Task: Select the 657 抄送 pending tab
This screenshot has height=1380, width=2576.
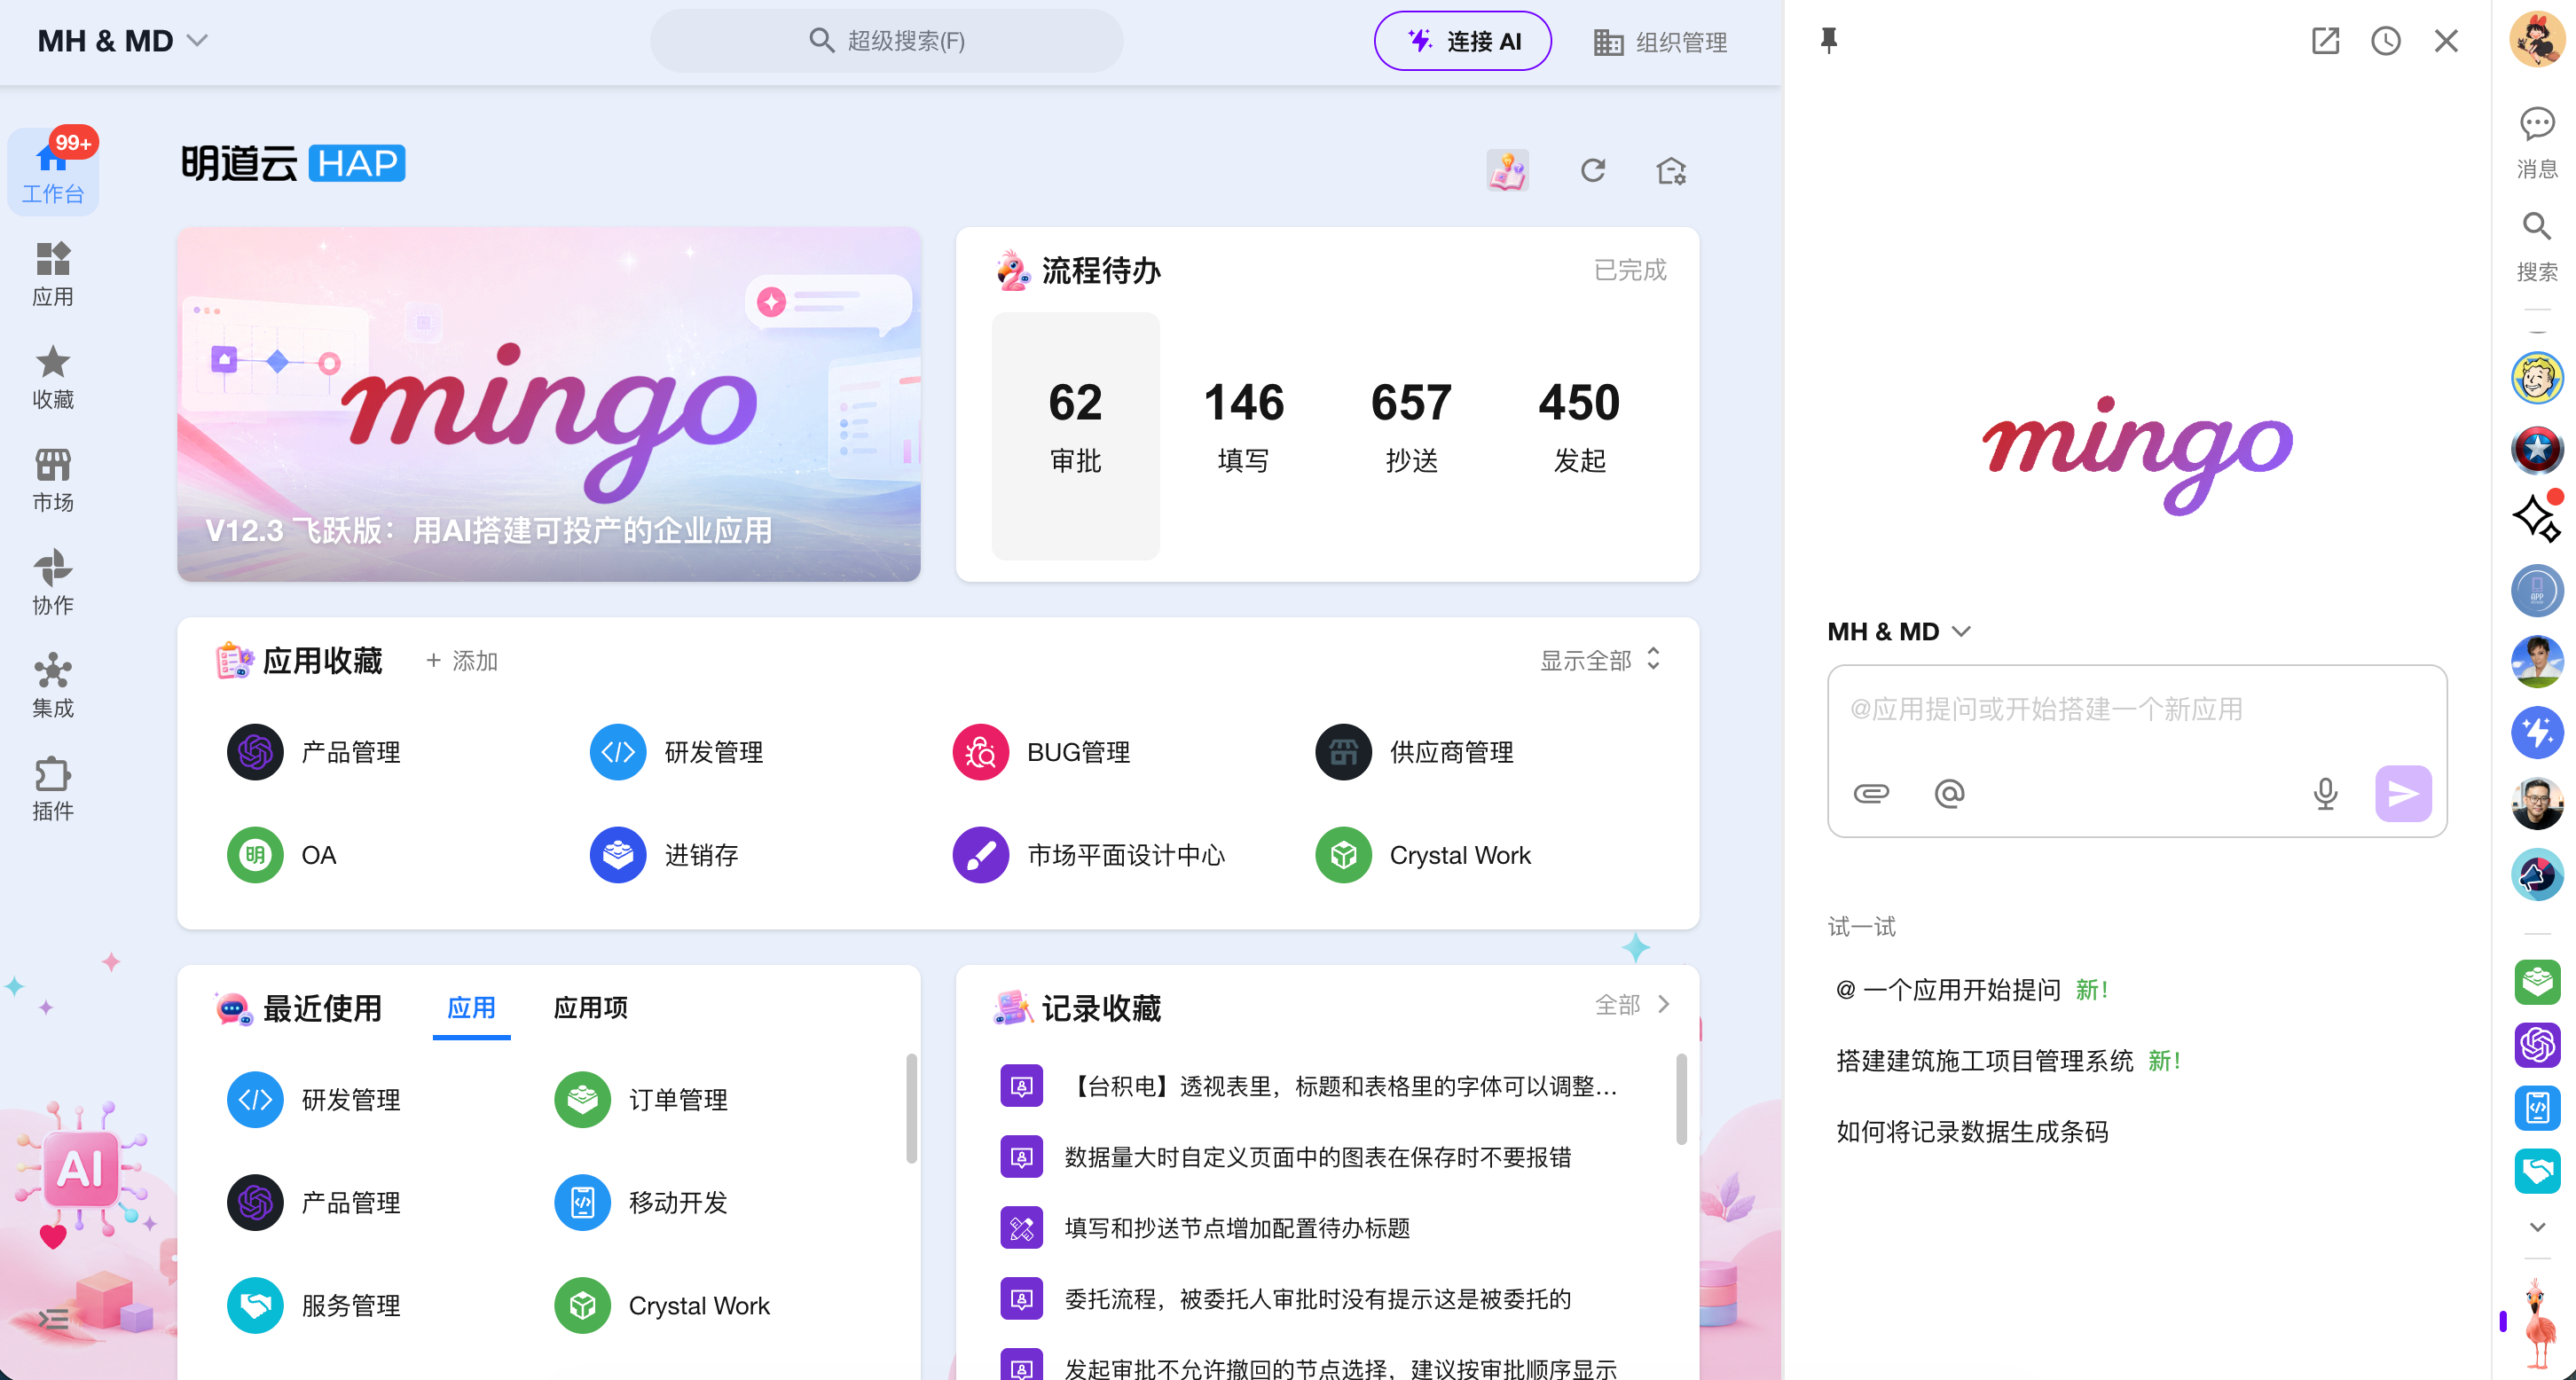Action: coord(1411,436)
